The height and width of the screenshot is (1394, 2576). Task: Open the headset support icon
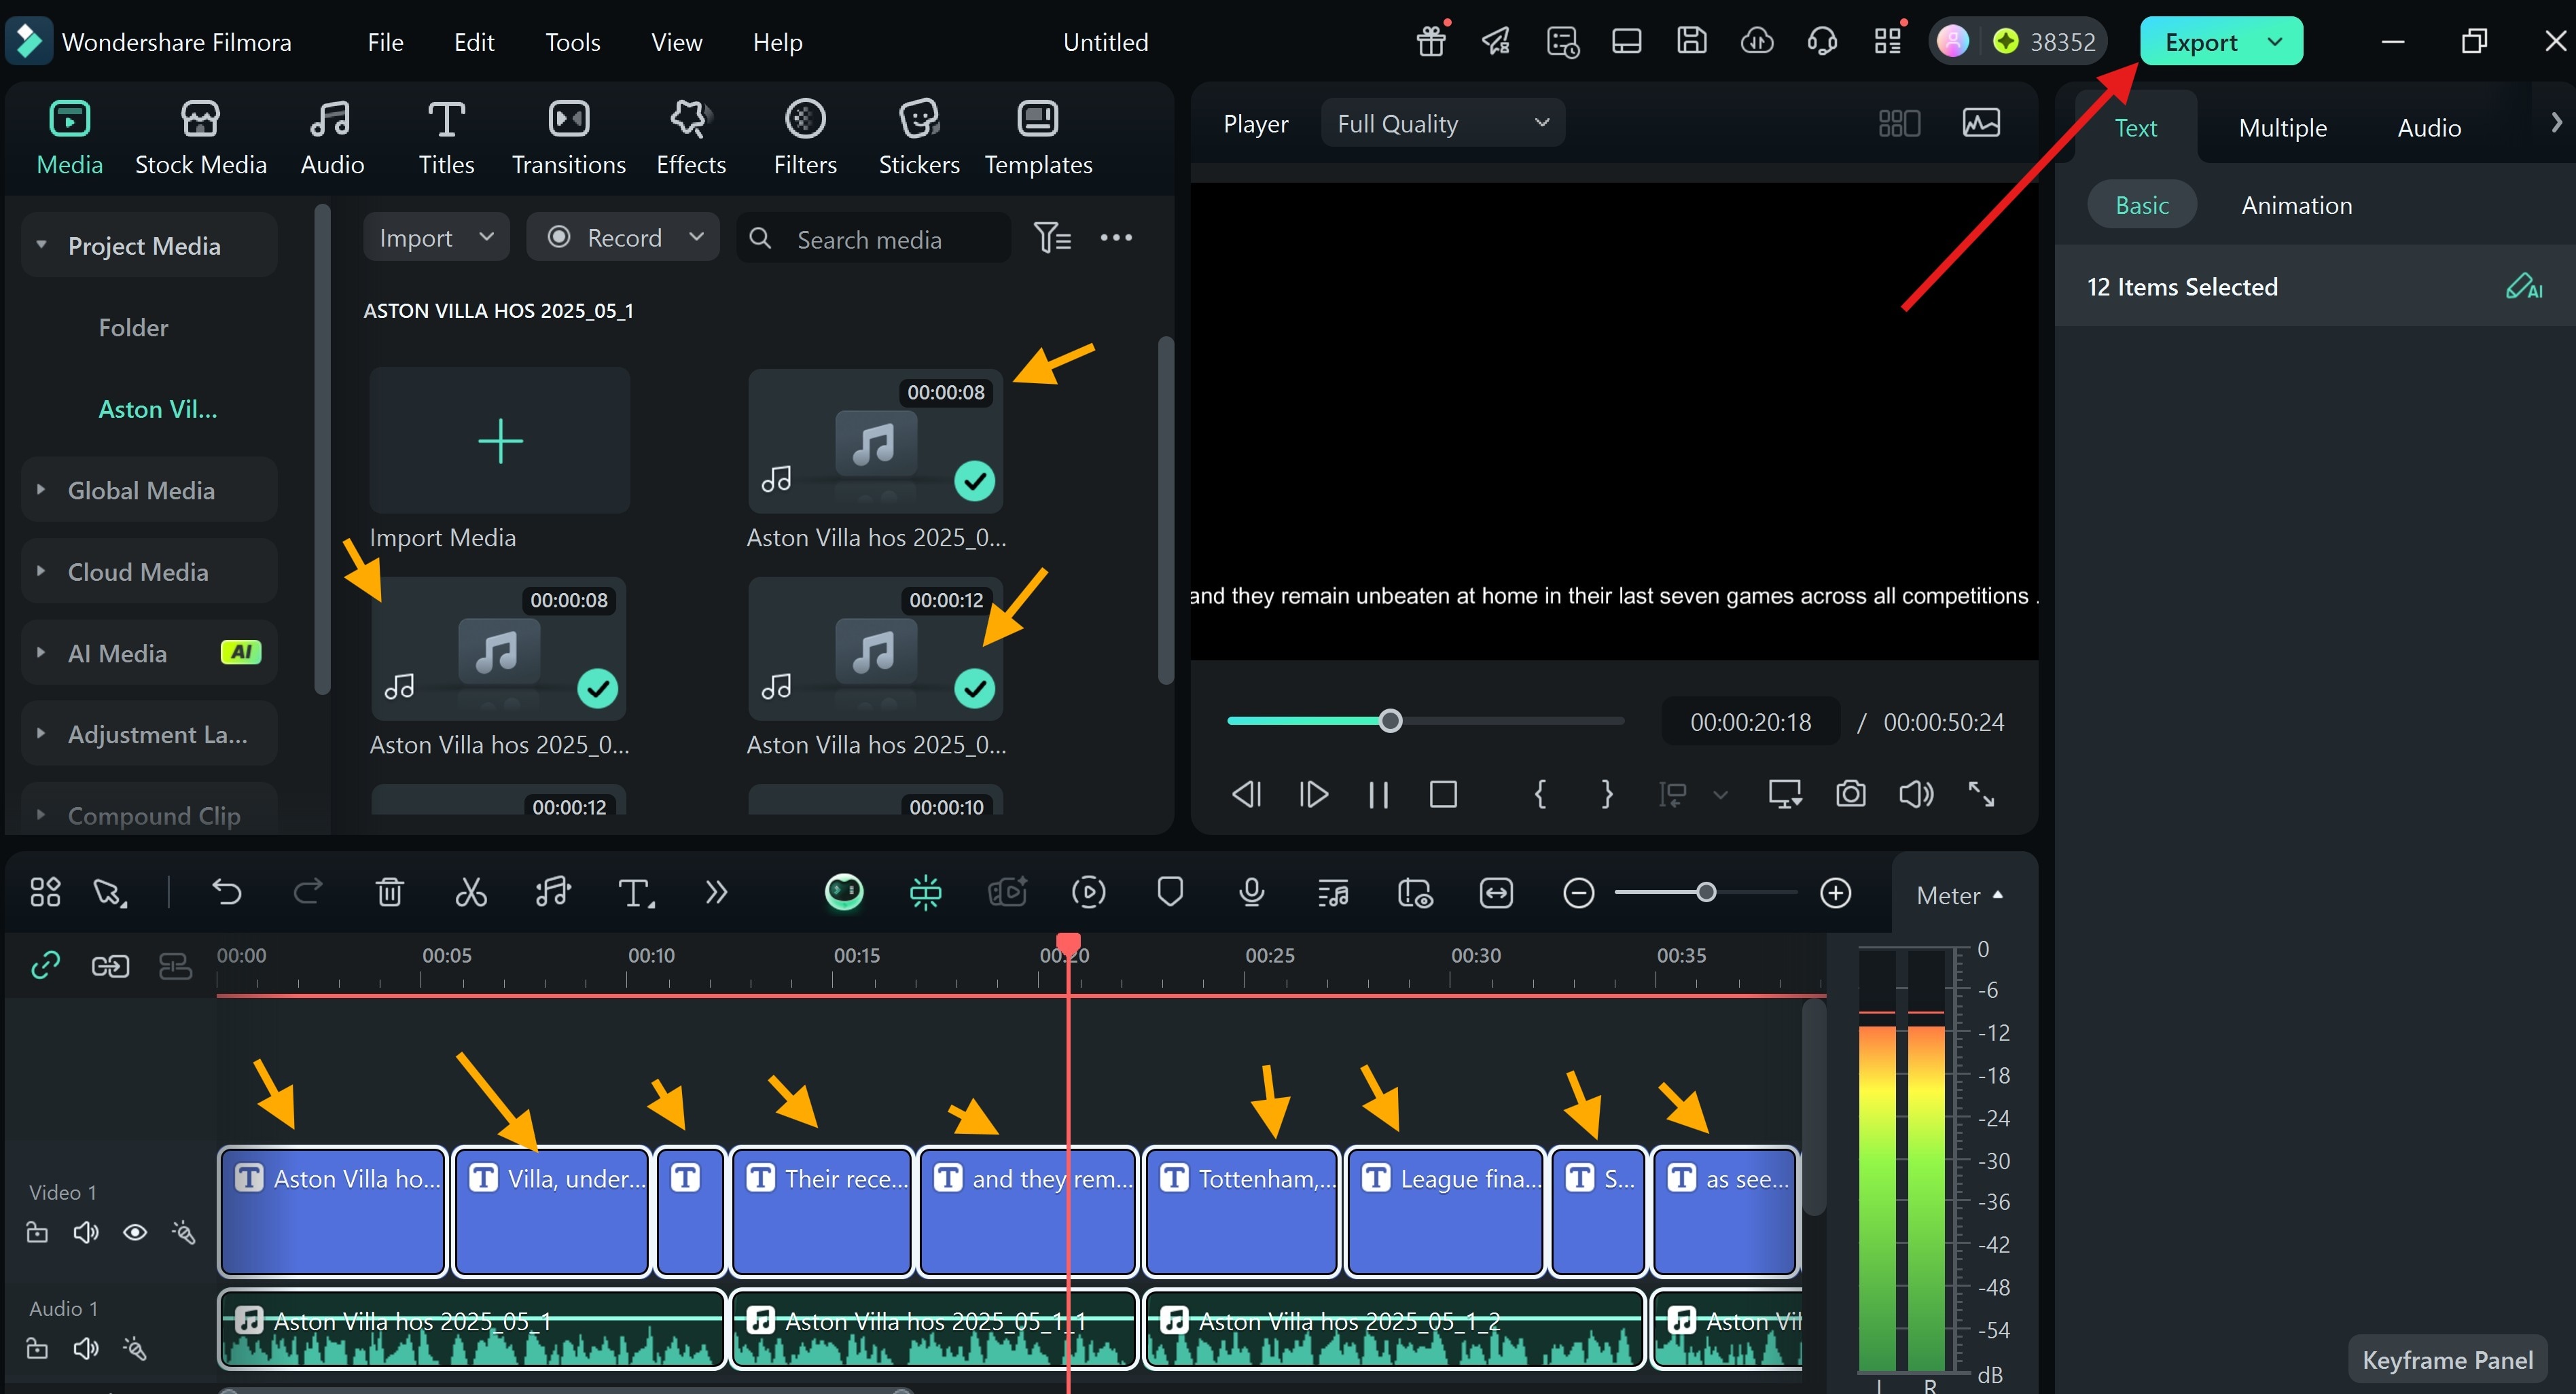(1822, 41)
